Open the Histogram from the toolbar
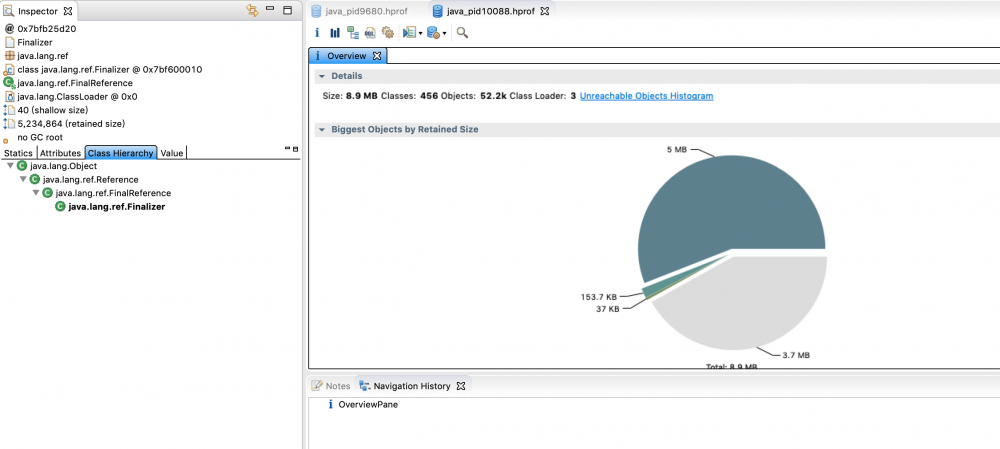 tap(335, 33)
